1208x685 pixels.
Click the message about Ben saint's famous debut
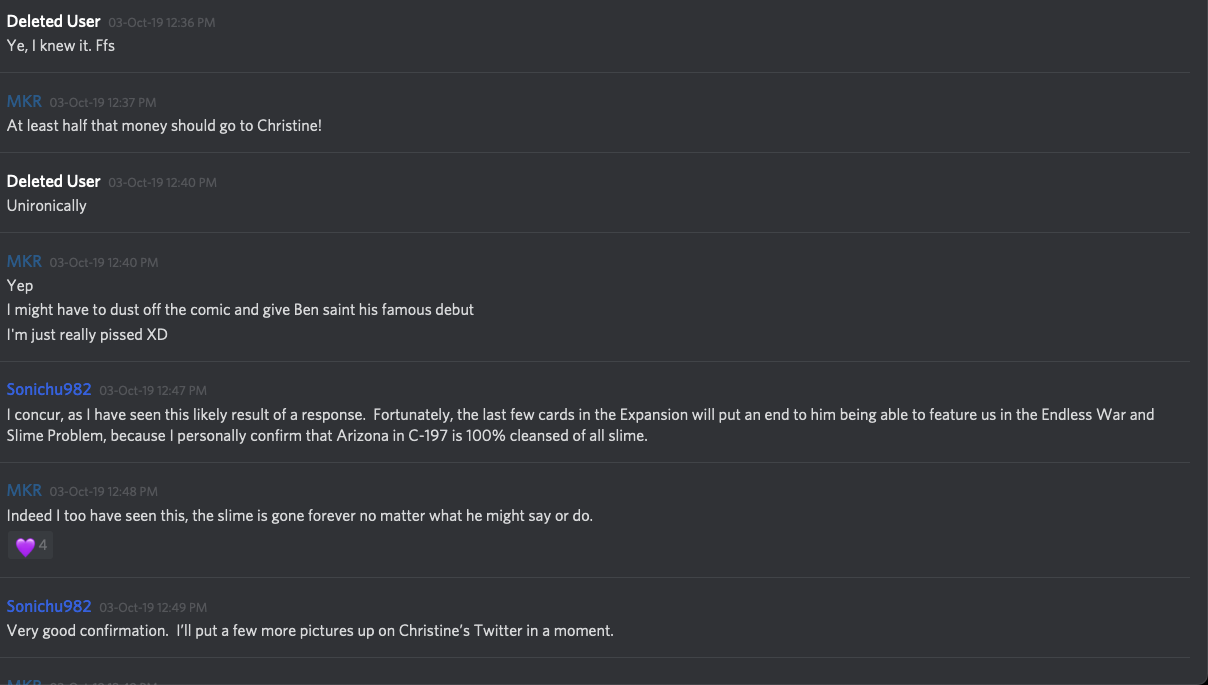click(x=240, y=310)
